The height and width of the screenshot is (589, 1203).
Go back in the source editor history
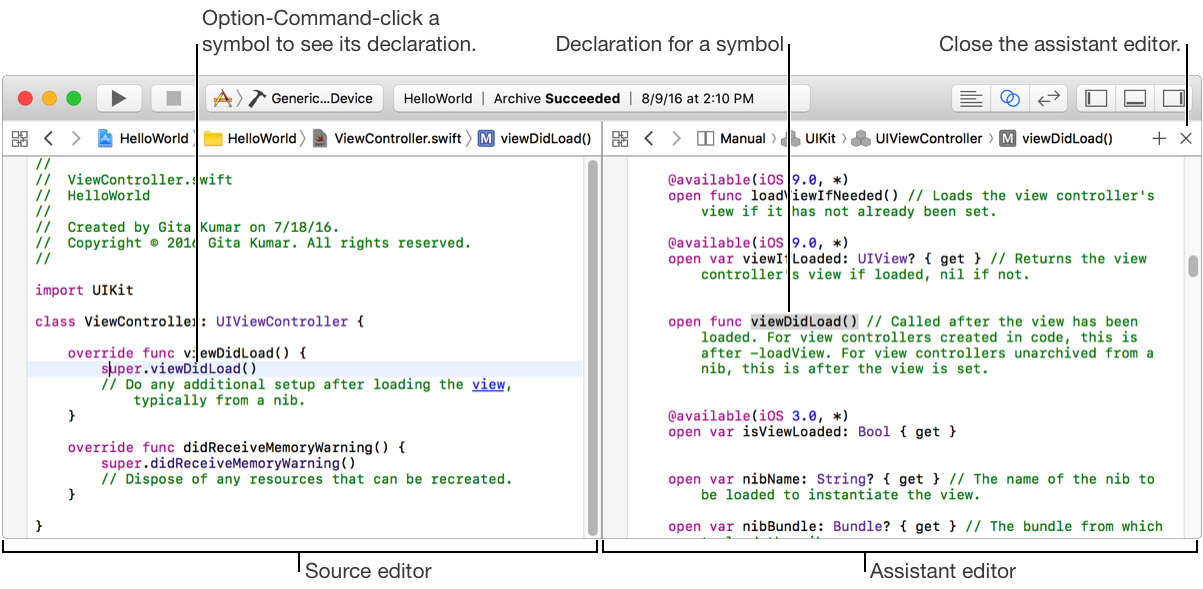(x=48, y=139)
